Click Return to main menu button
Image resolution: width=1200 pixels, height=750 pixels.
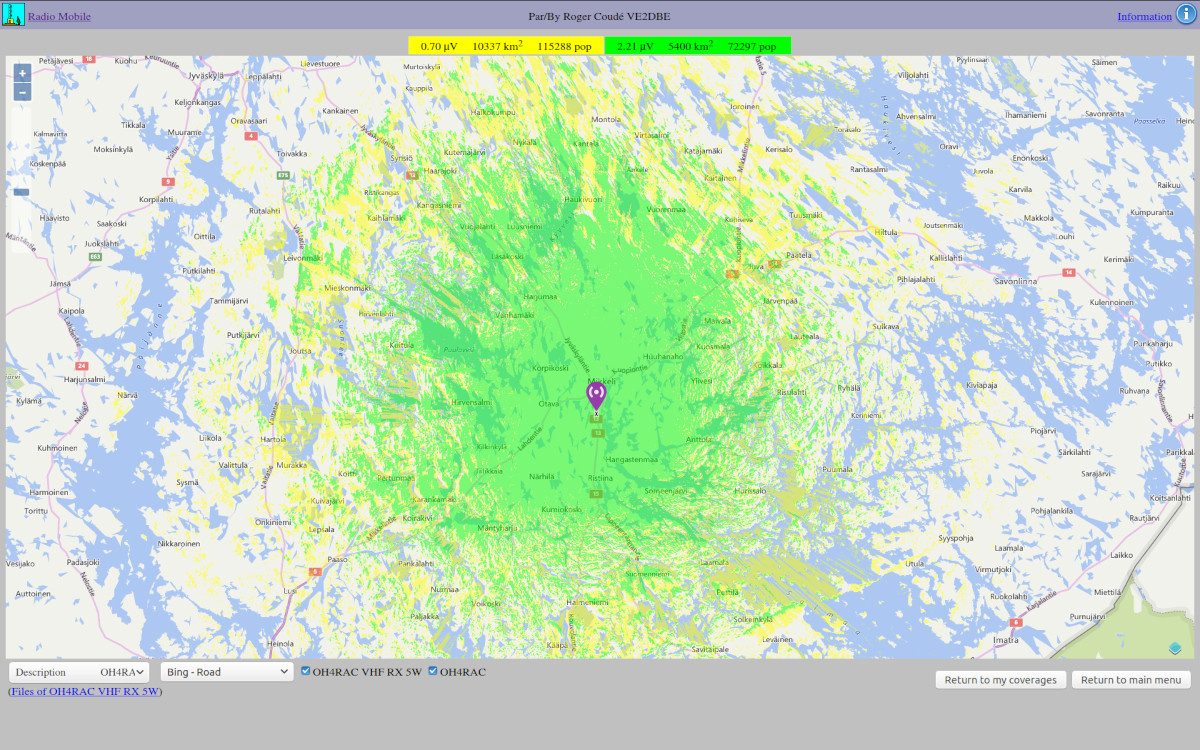(x=1131, y=680)
